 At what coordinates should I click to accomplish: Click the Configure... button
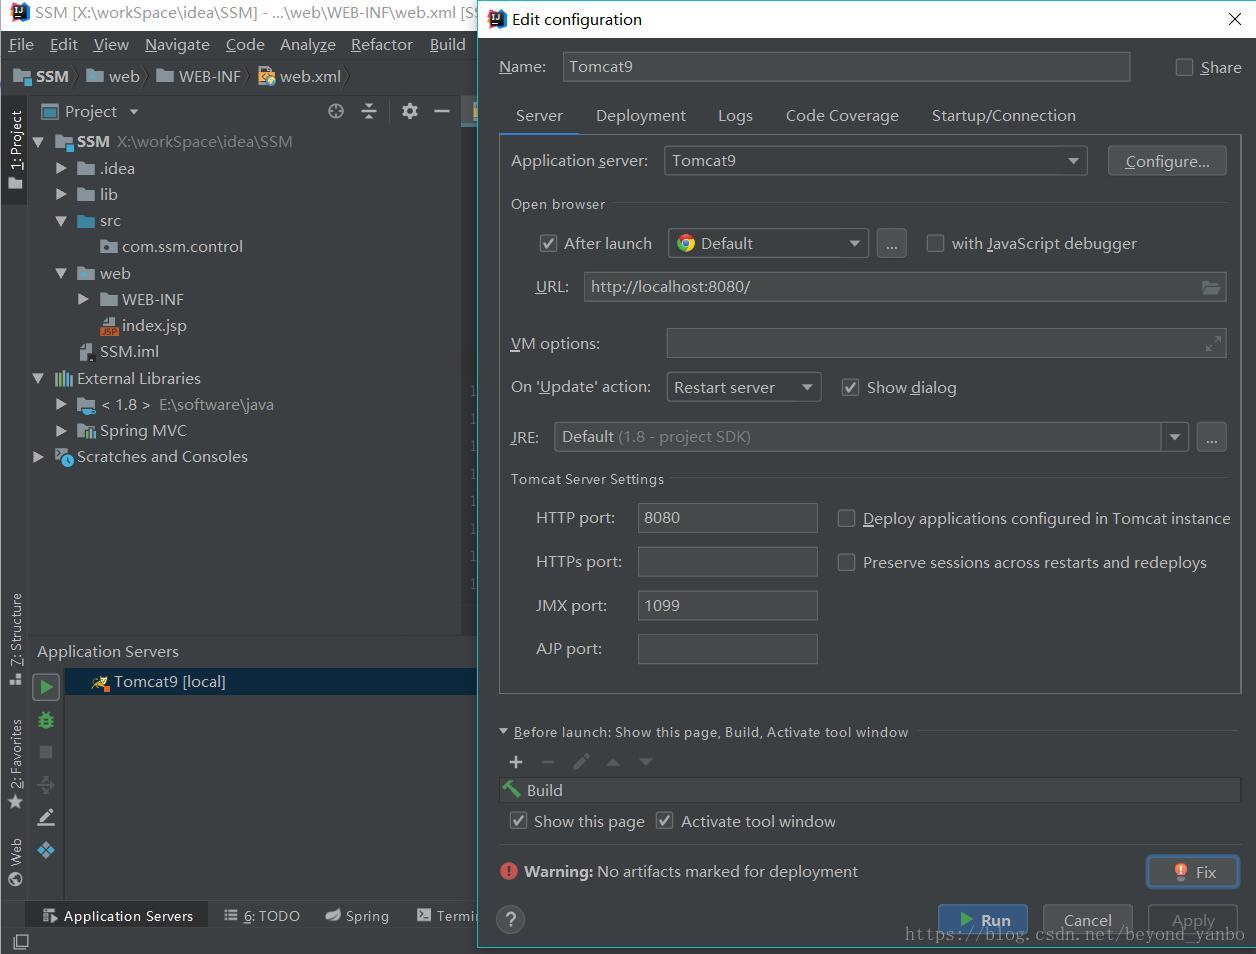coord(1167,161)
